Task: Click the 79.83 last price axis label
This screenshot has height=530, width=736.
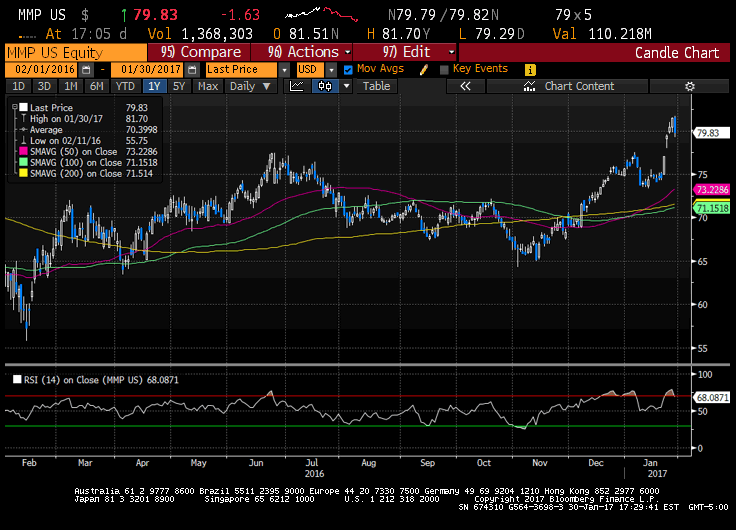Action: 710,133
